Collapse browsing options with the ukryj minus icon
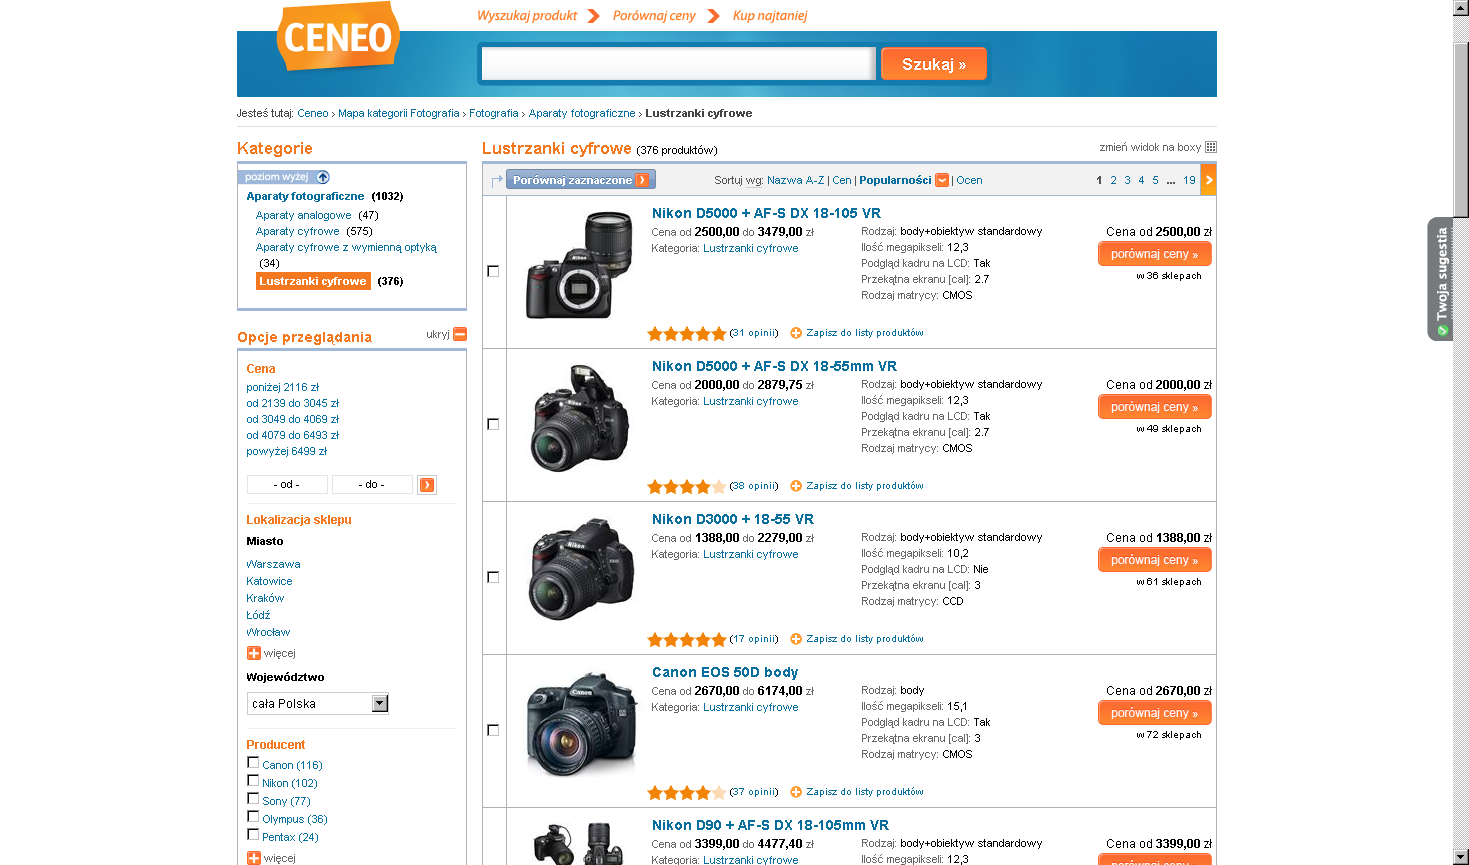This screenshot has width=1469, height=865. click(x=460, y=334)
